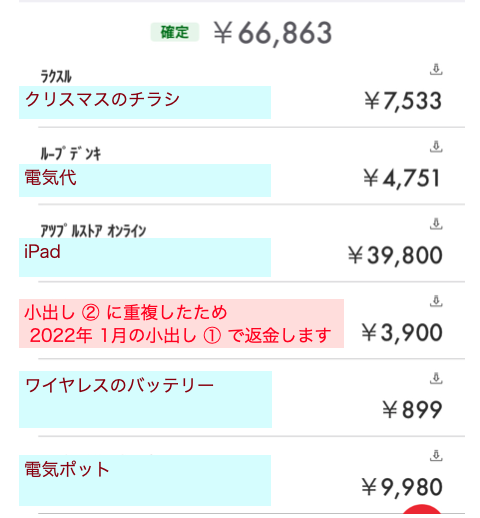Open the pink 小出し②重複 refund note

coord(181,323)
